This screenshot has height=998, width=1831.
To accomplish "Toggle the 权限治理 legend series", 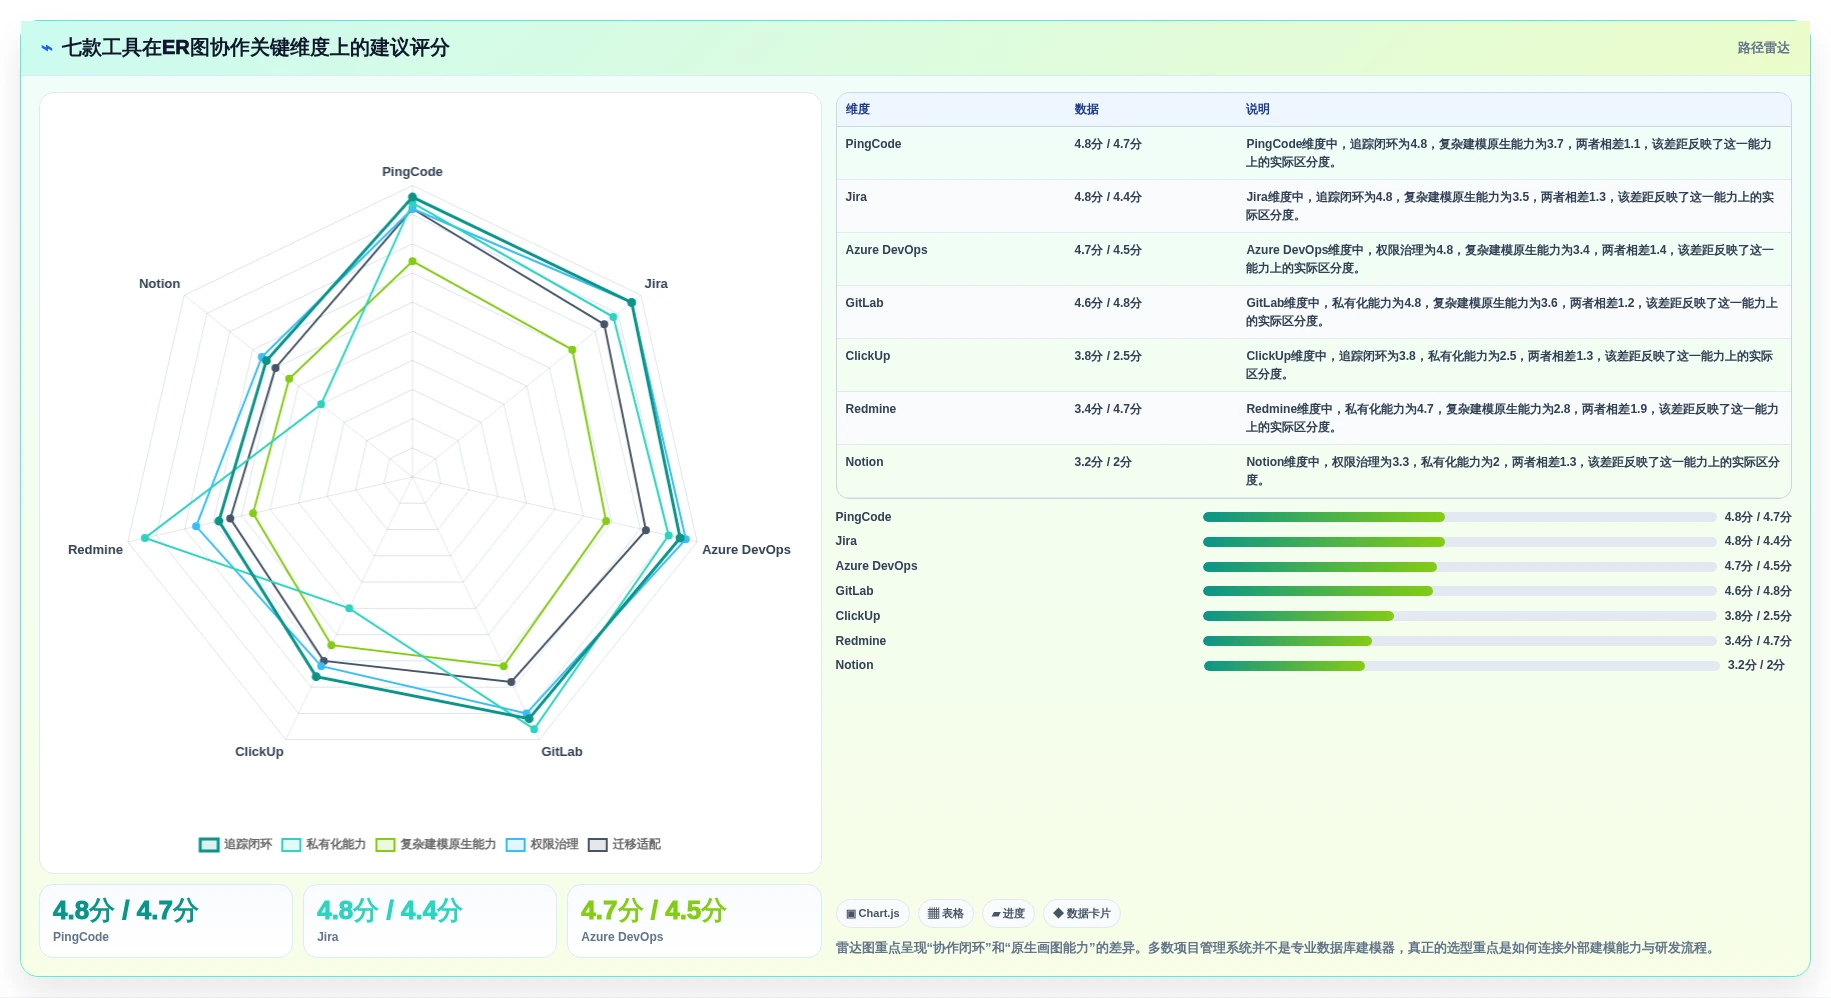I will coord(542,844).
